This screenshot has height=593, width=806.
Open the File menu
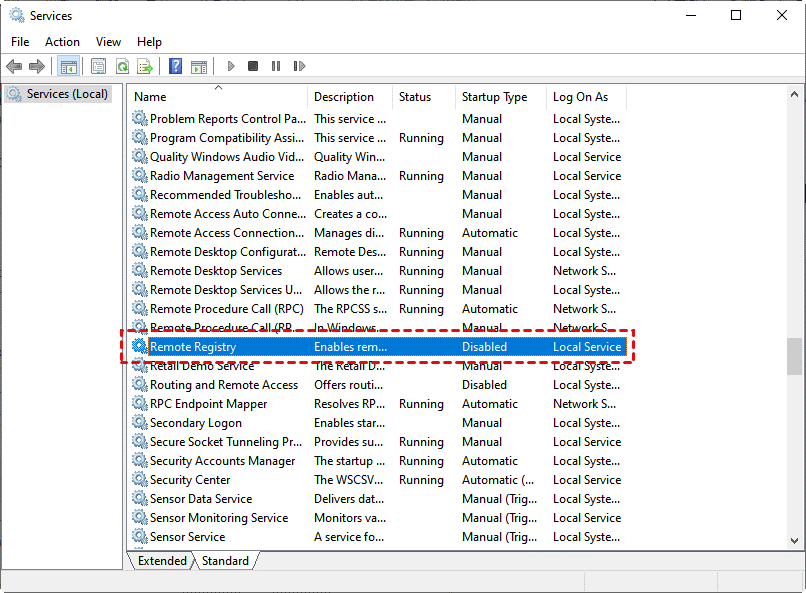[x=20, y=42]
